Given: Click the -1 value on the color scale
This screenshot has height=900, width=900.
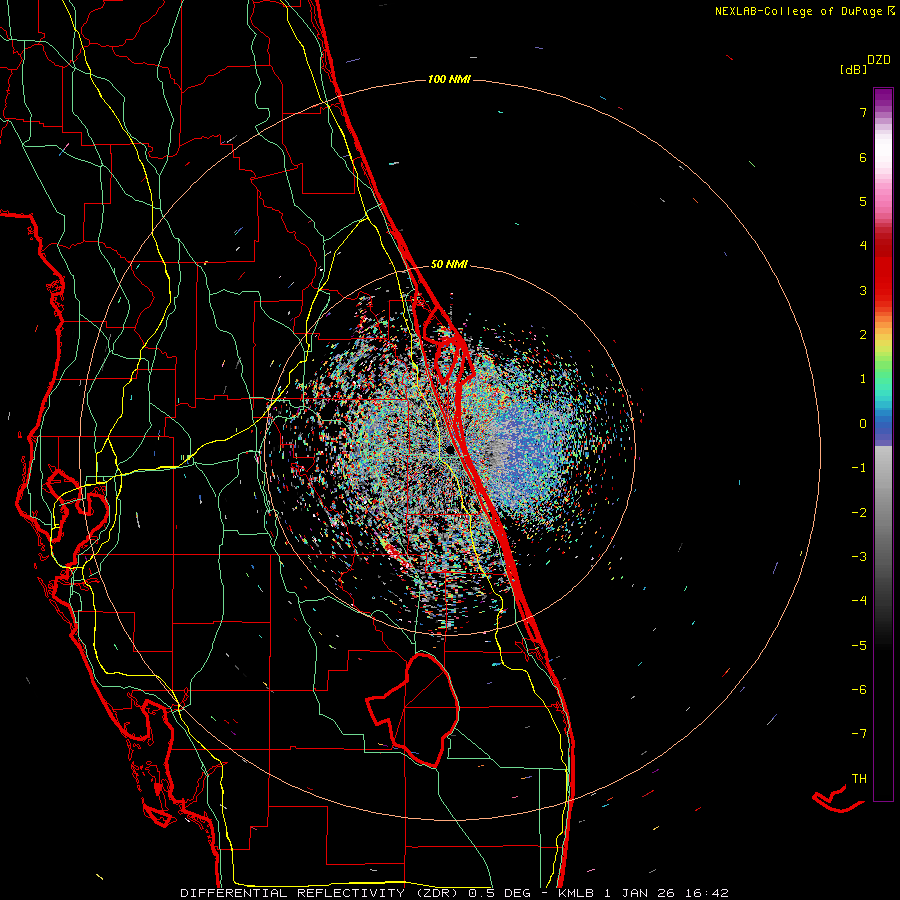Looking at the screenshot, I should pyautogui.click(x=859, y=468).
